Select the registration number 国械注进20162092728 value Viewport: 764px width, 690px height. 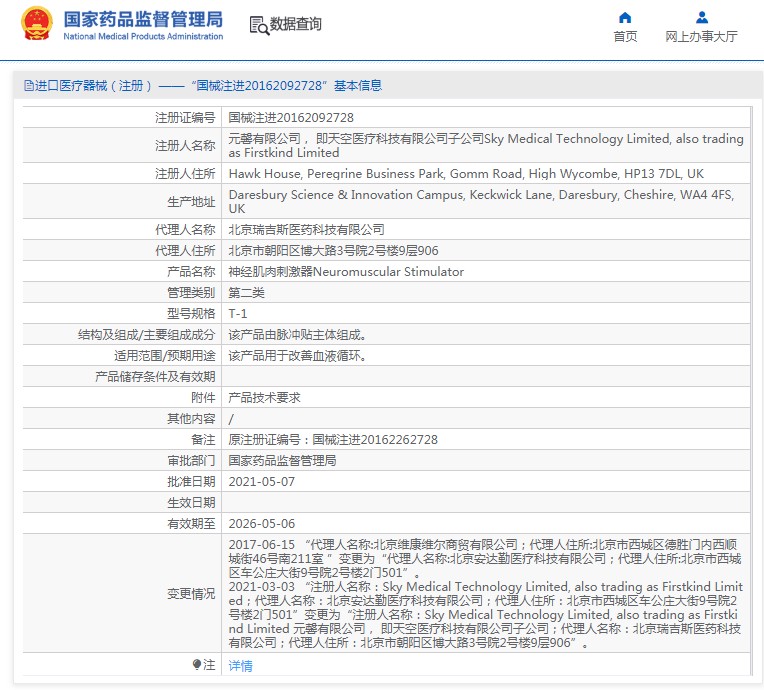coord(291,117)
